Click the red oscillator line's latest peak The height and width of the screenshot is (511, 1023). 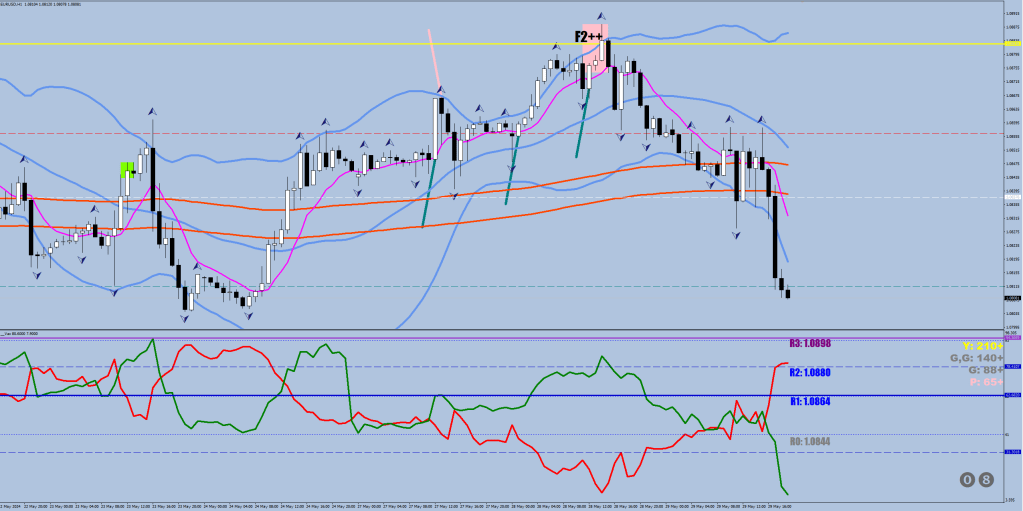tap(786, 363)
